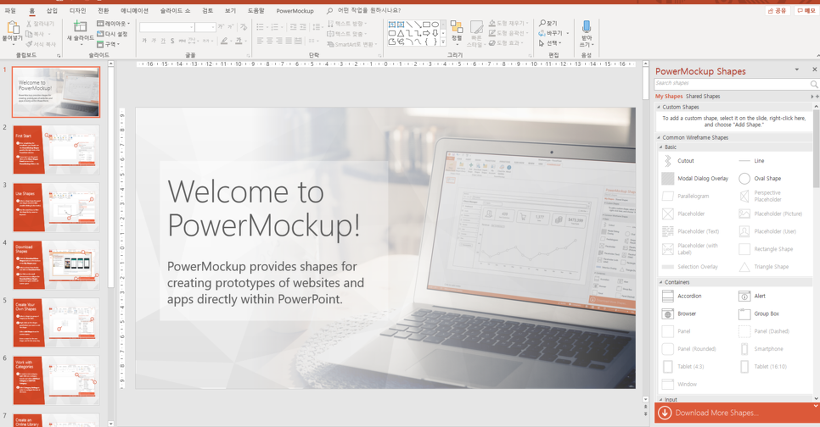Click the Welcome to PowerMockup! title text
Image resolution: width=820 pixels, height=427 pixels.
pyautogui.click(x=264, y=208)
